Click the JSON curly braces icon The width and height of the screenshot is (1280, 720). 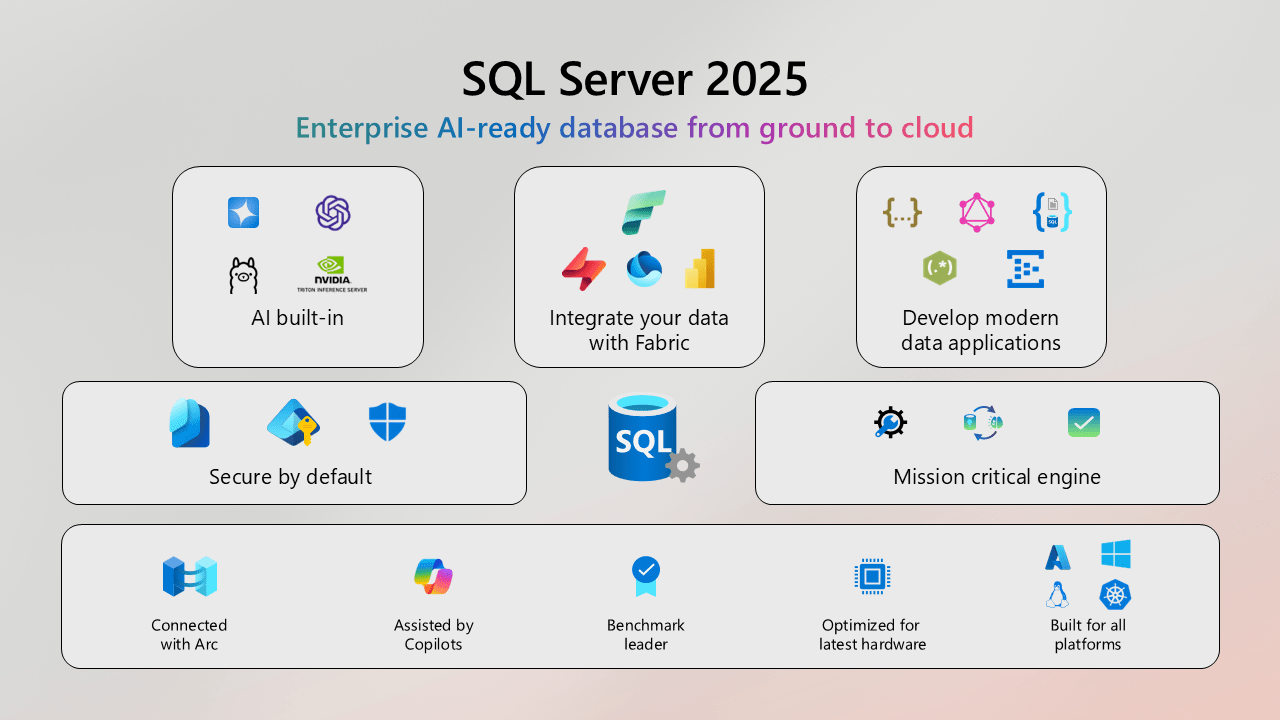point(902,212)
